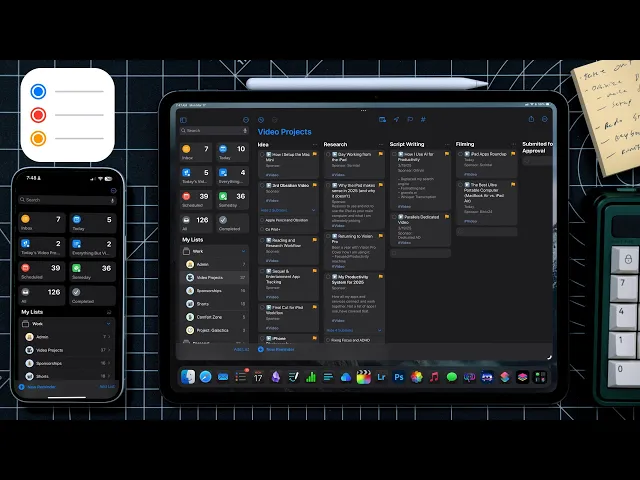Click the calendar details toolbar icon
The image size is (640, 480).
point(382,119)
